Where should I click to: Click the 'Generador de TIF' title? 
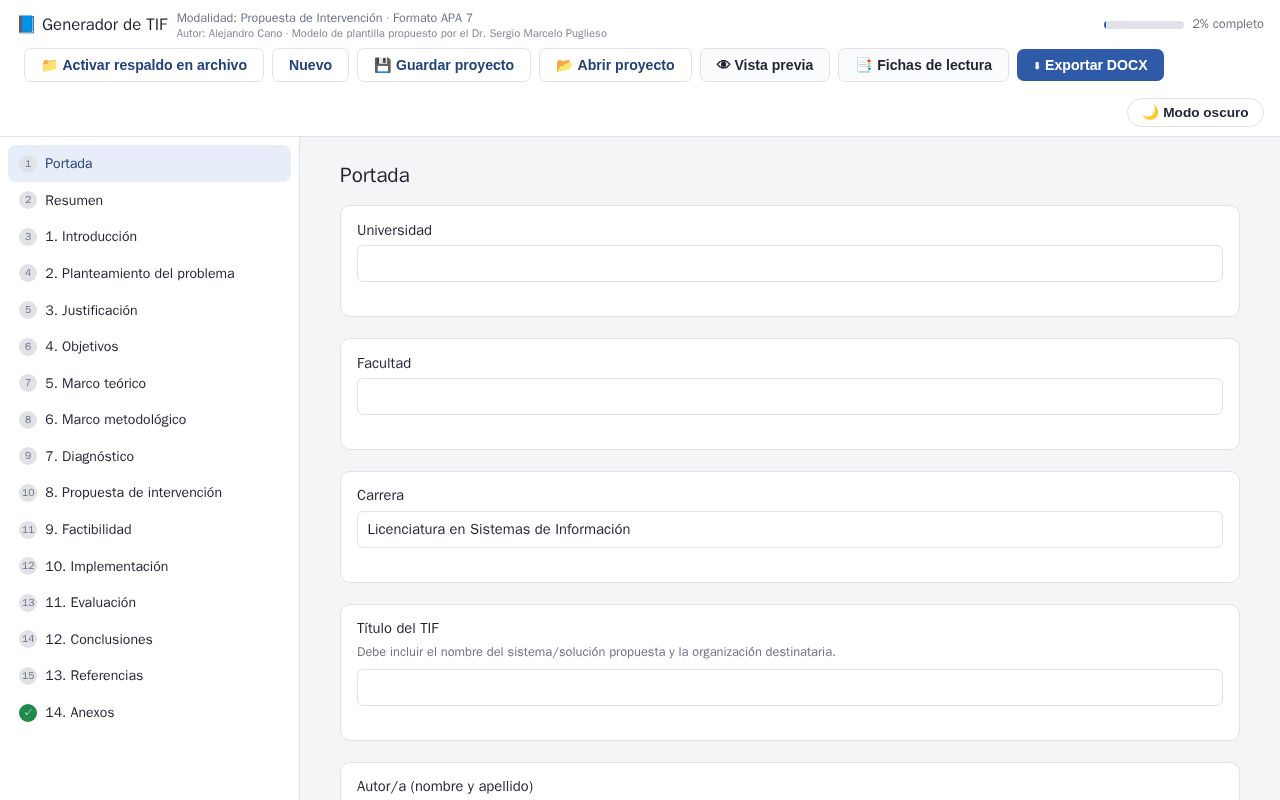pos(105,25)
